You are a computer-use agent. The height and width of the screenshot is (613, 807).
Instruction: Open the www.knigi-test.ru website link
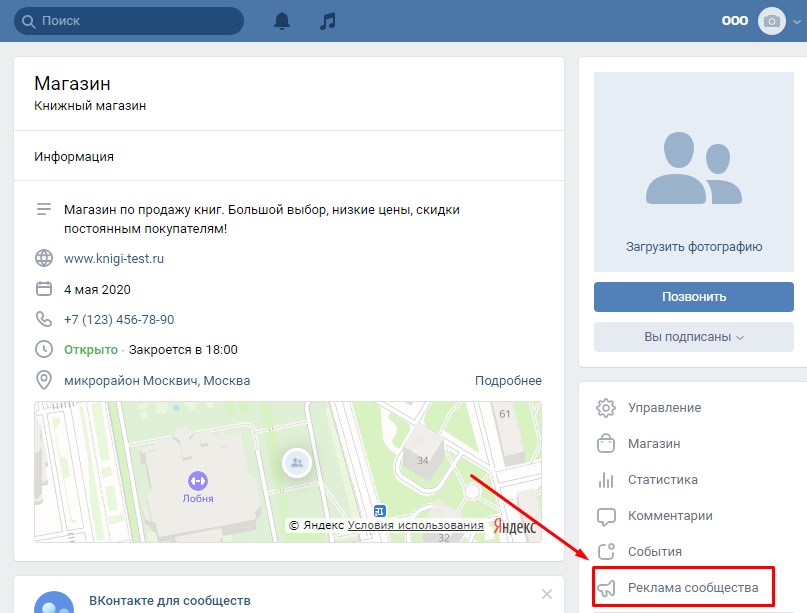tap(113, 258)
